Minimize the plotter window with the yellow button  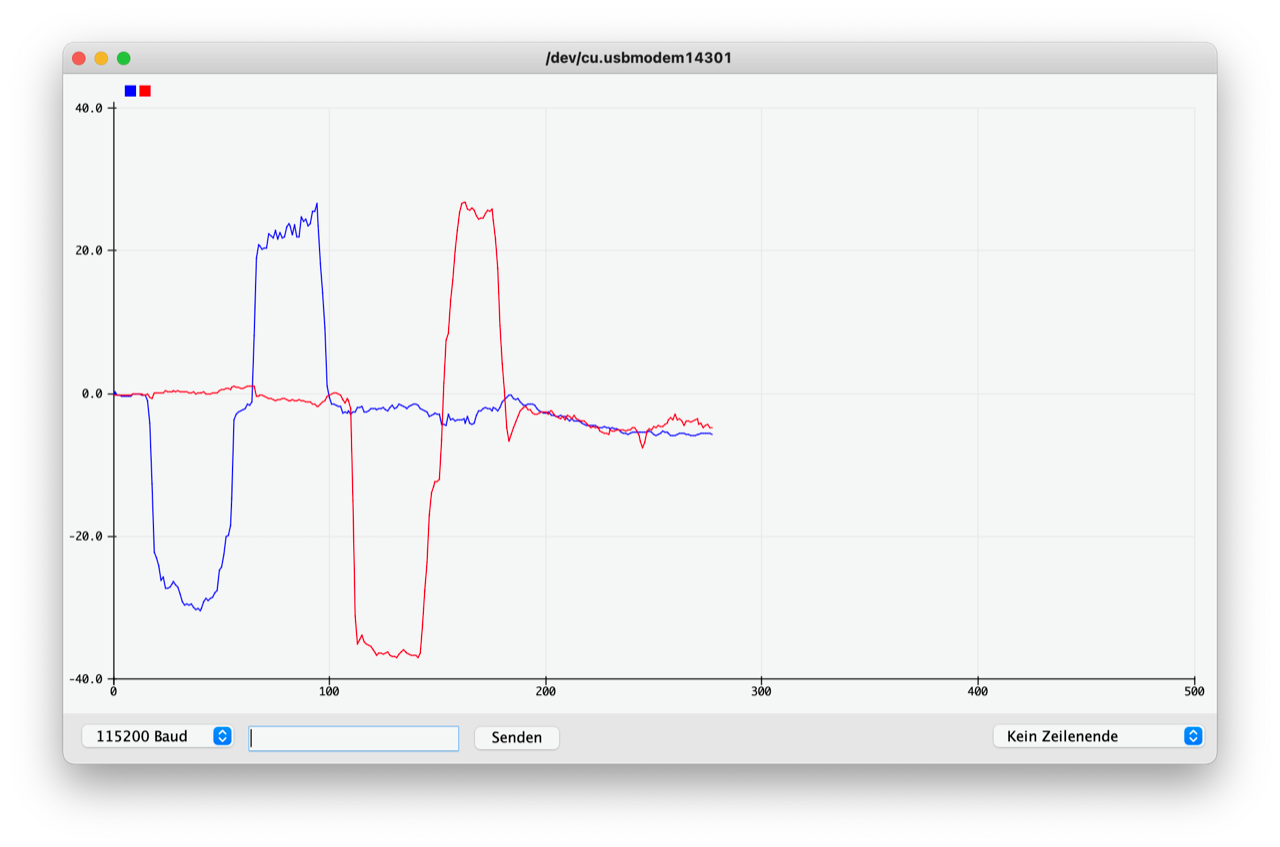tap(101, 58)
